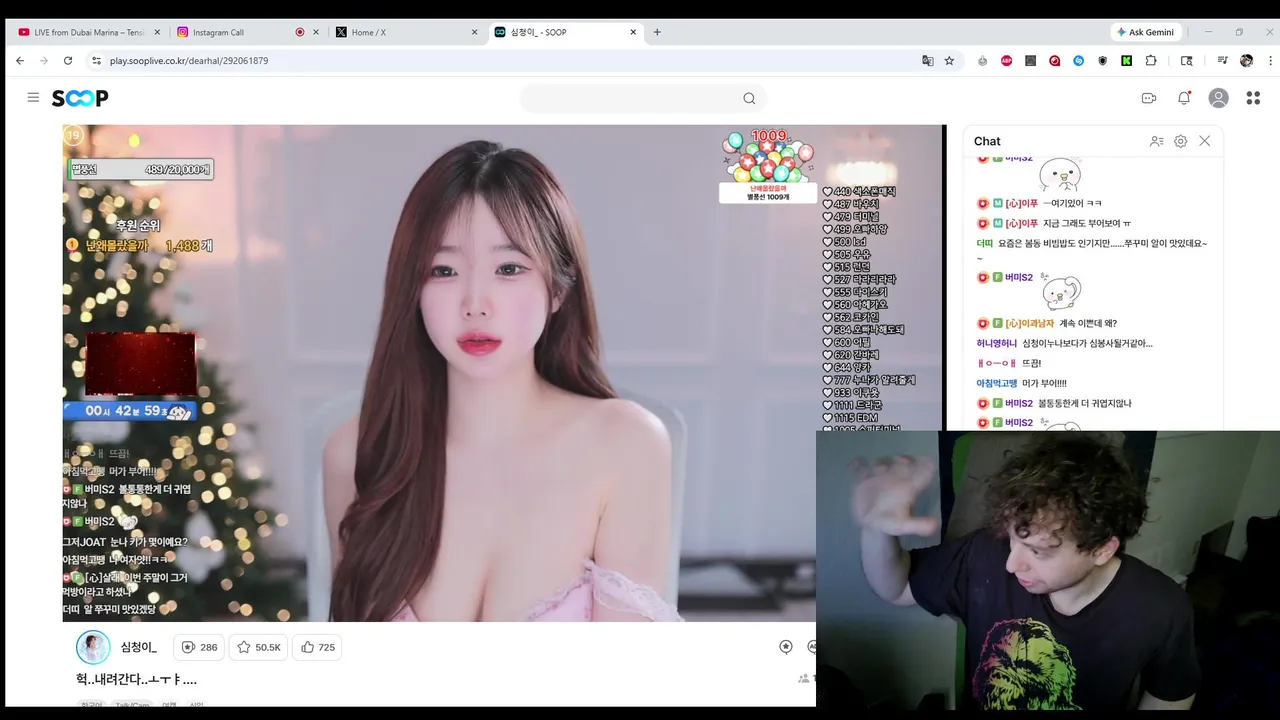
Task: Open the AdBlock Plus extension
Action: [1006, 61]
